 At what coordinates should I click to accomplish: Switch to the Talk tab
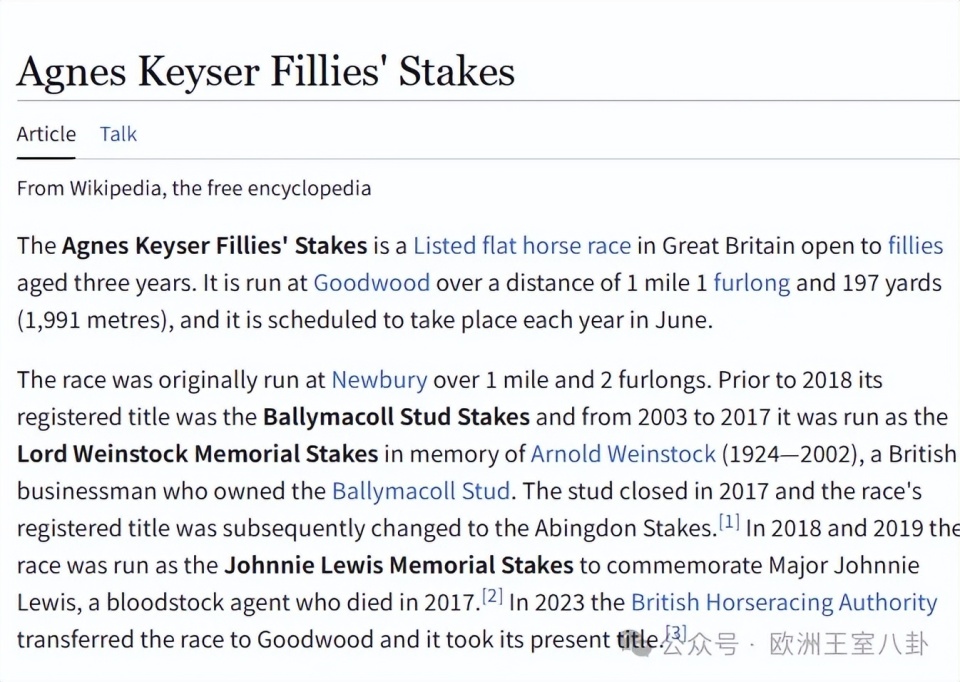coord(118,134)
